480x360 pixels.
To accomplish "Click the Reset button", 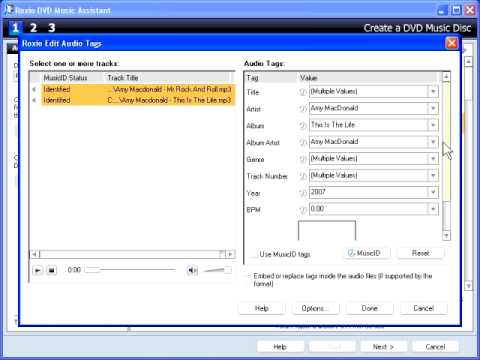I will [x=421, y=253].
